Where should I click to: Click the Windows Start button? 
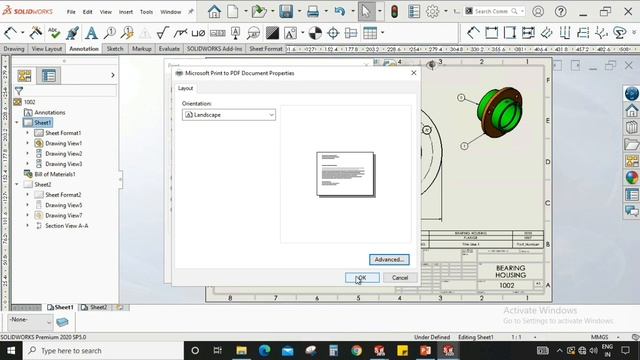point(11,351)
